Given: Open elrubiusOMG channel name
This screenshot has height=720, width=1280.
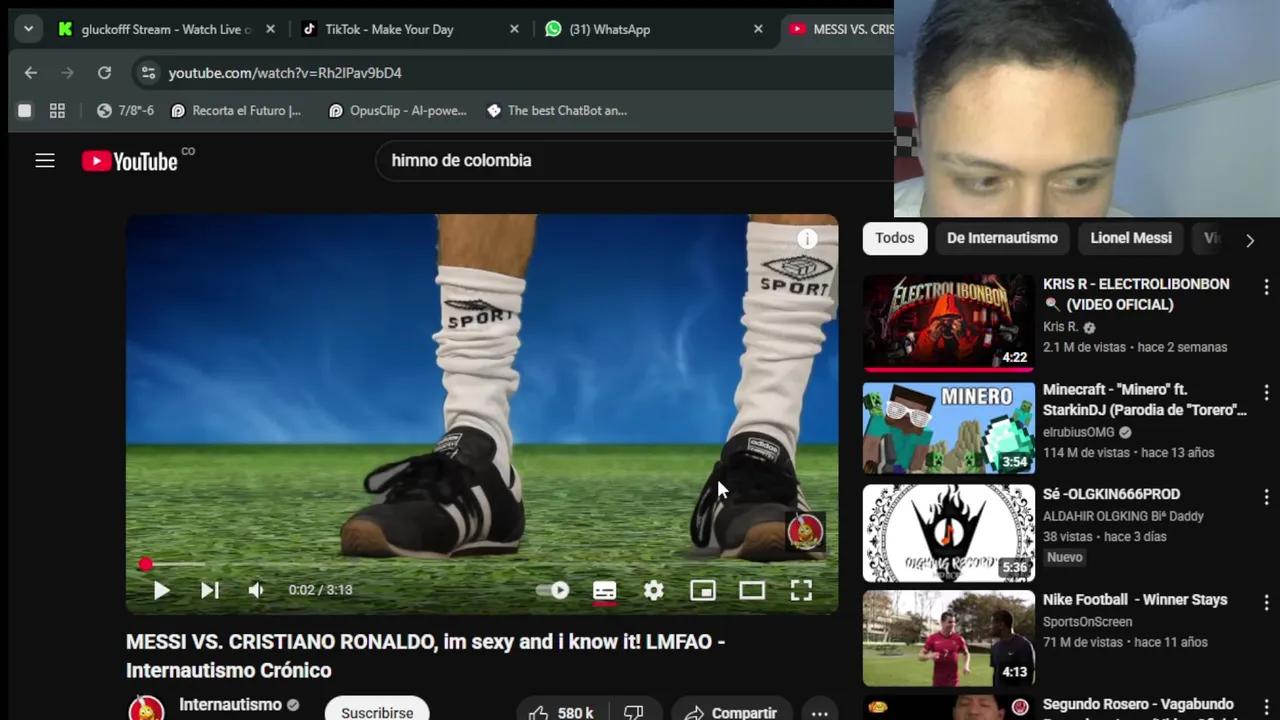Looking at the screenshot, I should (x=1079, y=432).
